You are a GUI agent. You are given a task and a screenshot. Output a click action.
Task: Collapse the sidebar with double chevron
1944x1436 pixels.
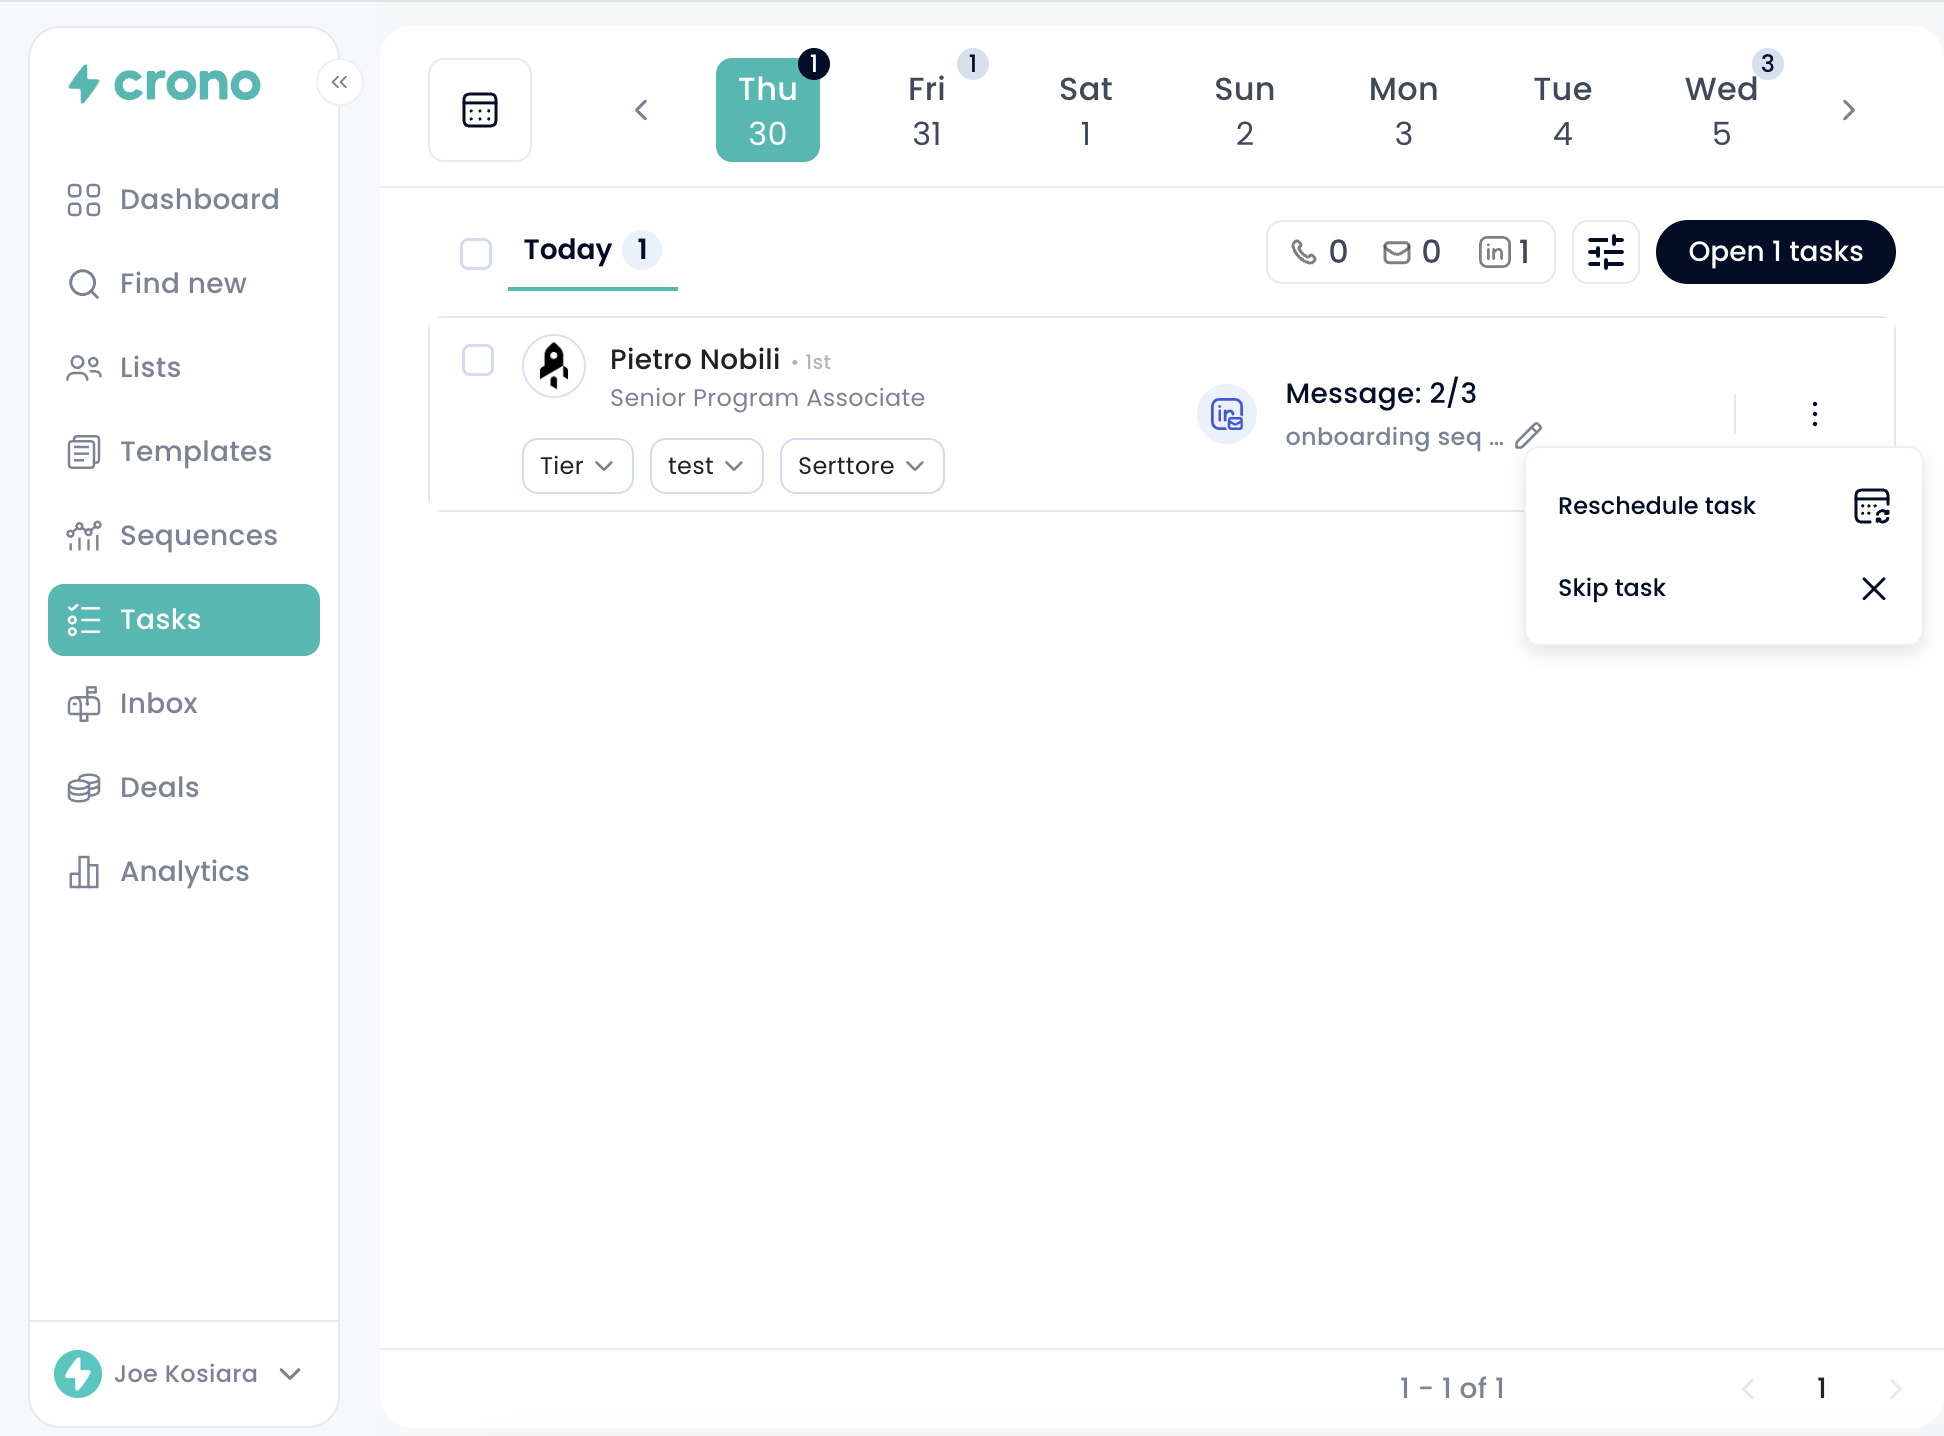point(339,82)
